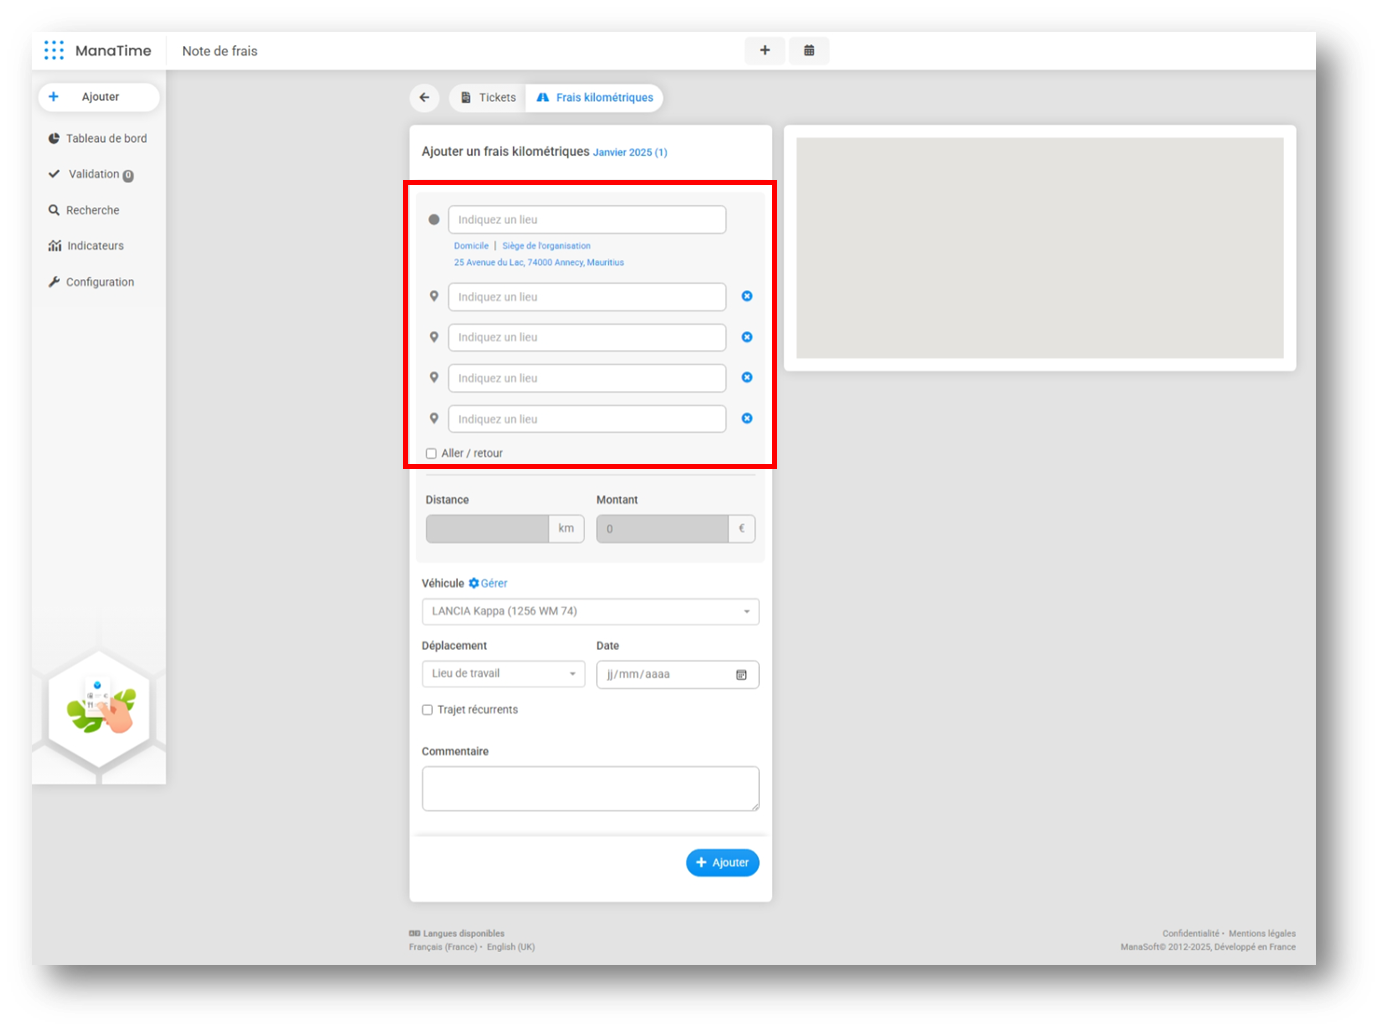Click the plus icon in top bar
Image resolution: width=1381 pixels, height=1030 pixels.
tap(765, 50)
